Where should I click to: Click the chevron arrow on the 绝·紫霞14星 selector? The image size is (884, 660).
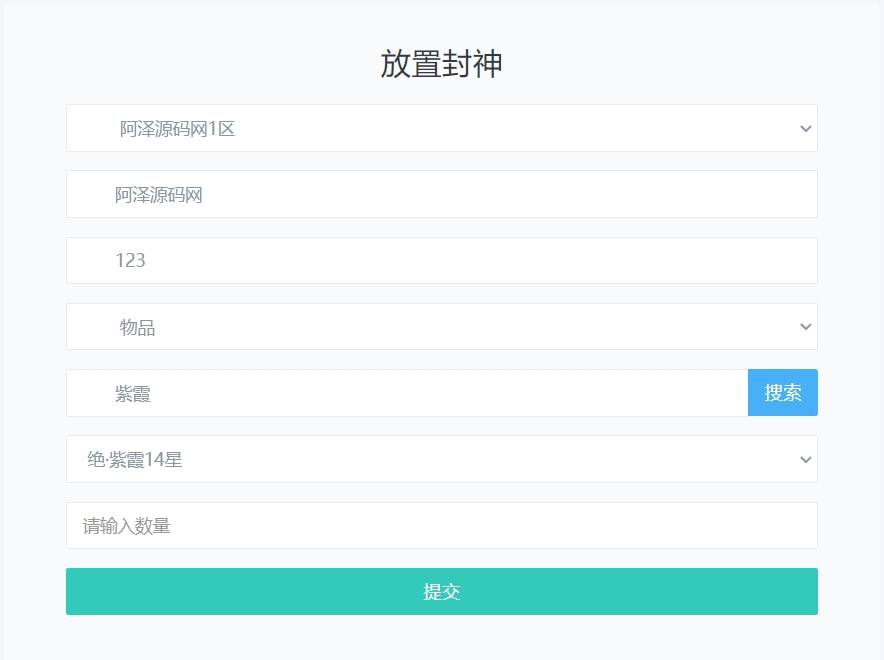pos(805,460)
